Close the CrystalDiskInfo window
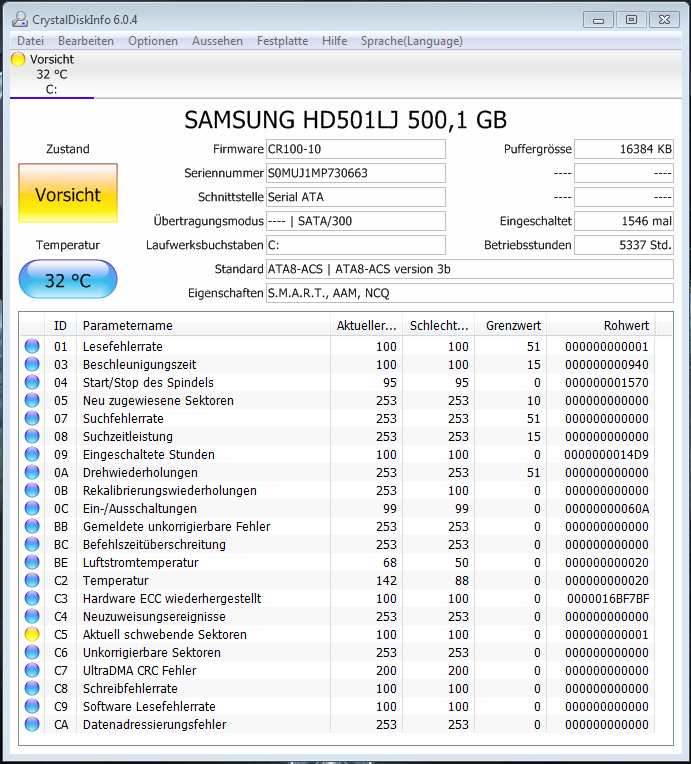 point(664,20)
